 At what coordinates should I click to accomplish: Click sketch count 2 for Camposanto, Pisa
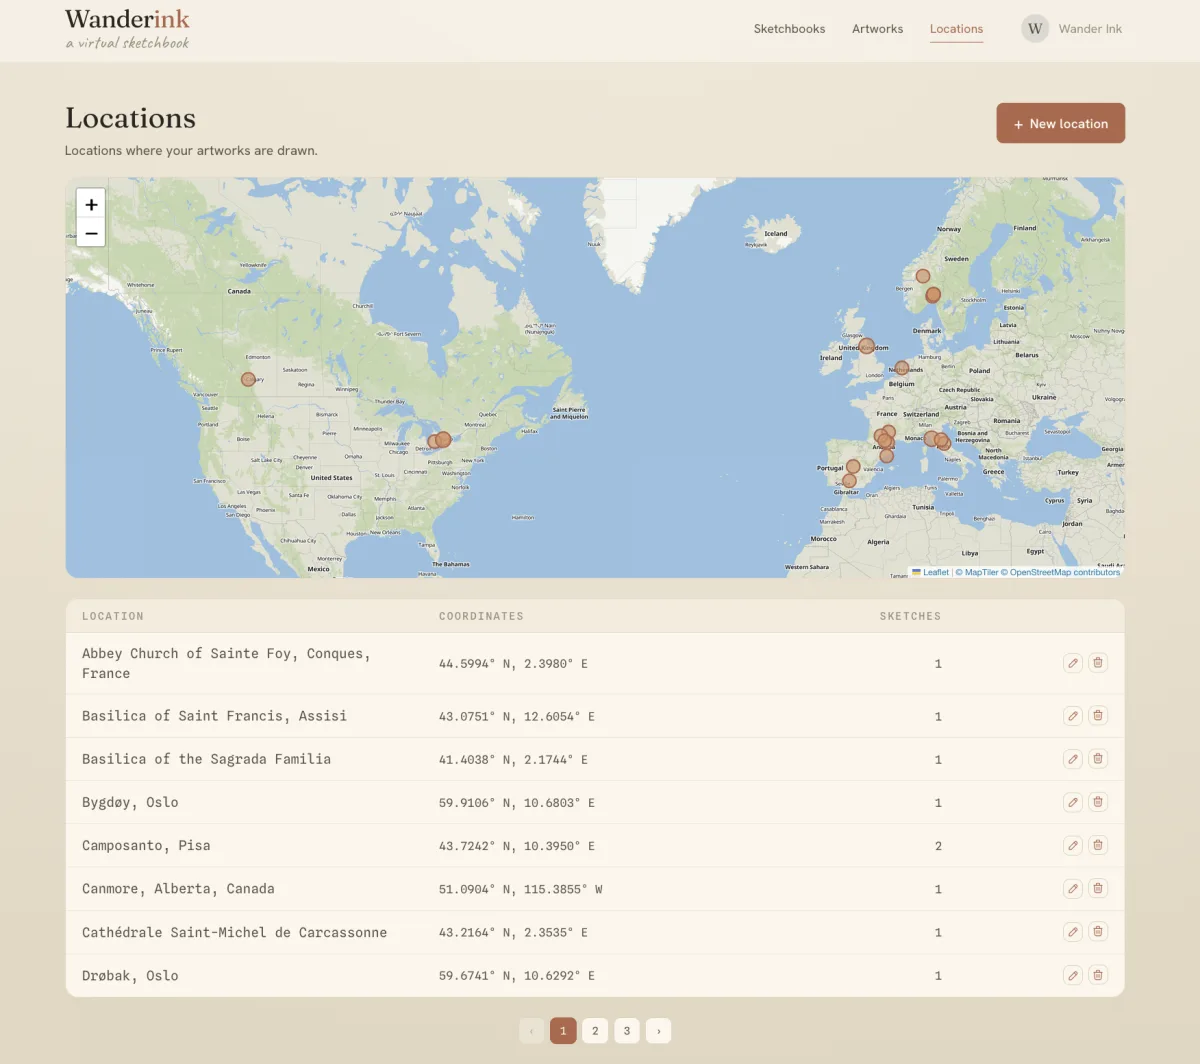938,846
